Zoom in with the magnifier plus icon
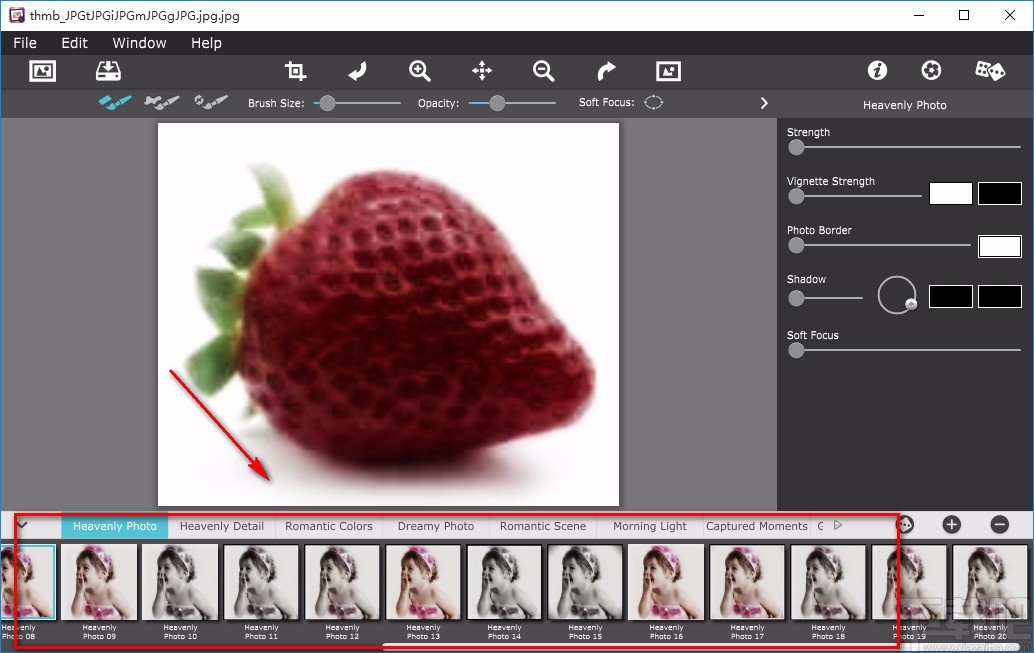This screenshot has height=653, width=1034. 420,71
